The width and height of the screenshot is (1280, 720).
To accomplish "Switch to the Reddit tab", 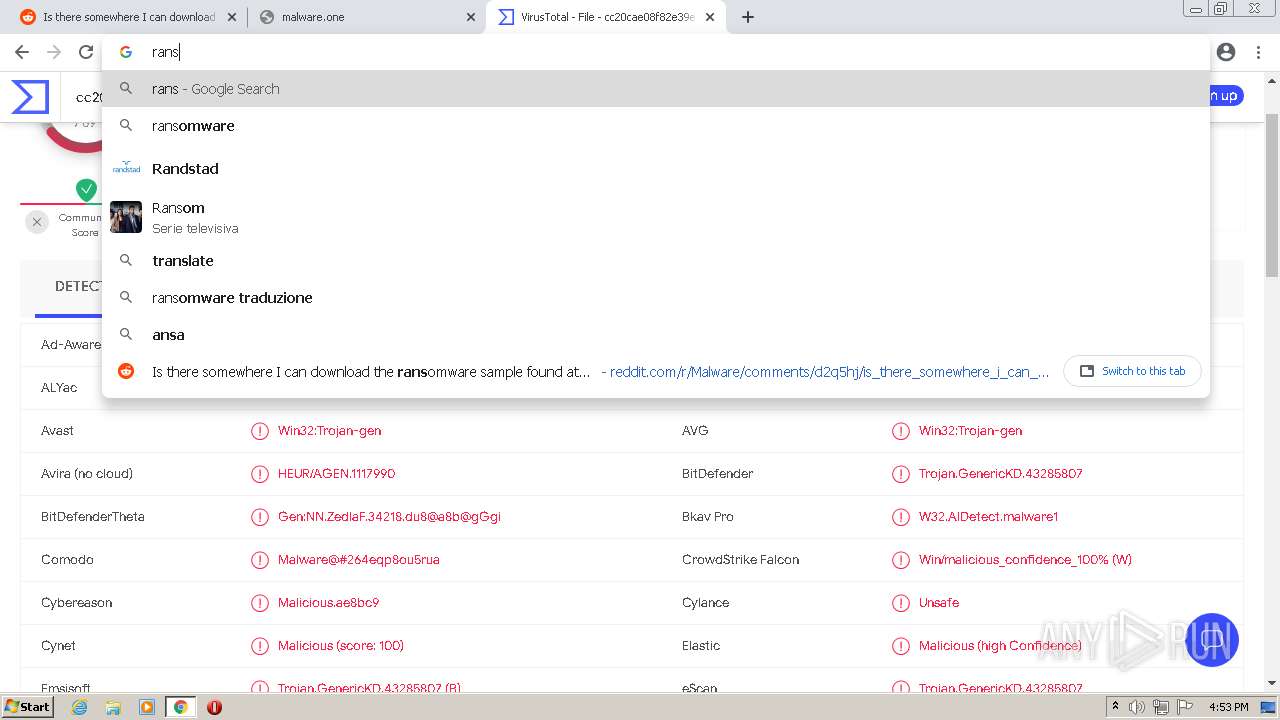I will pos(128,17).
